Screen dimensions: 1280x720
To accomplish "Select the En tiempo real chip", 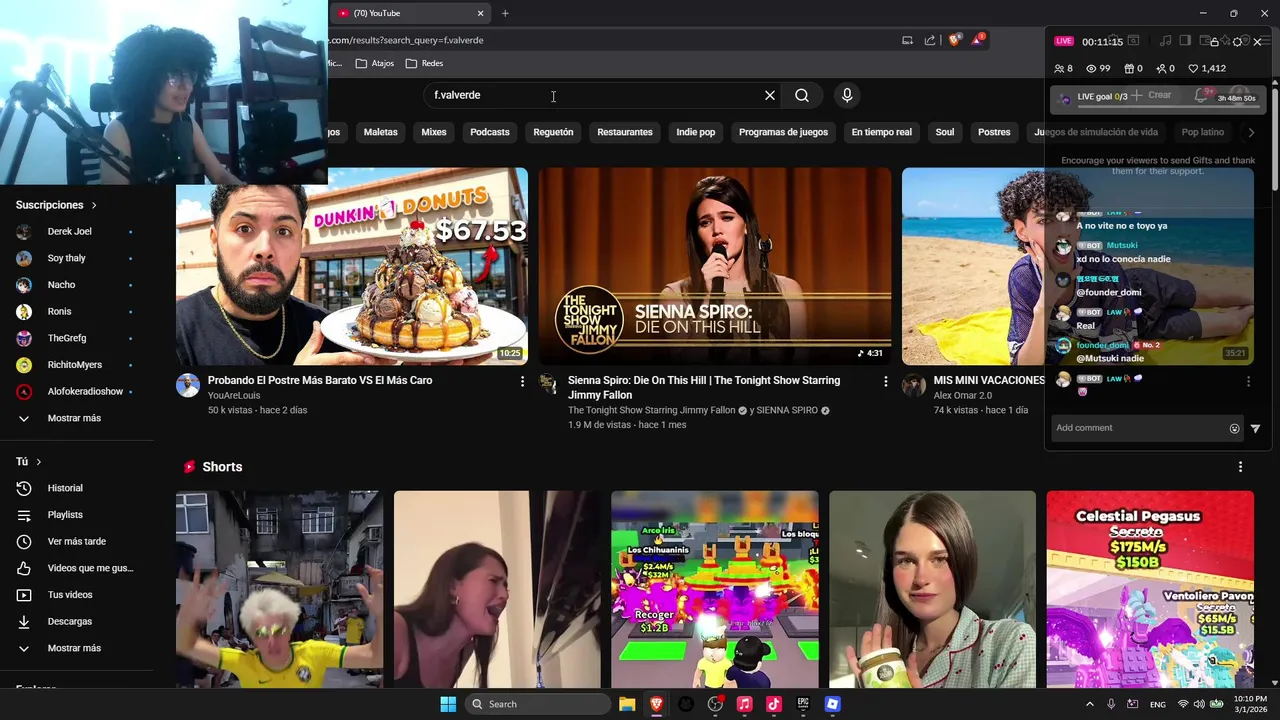I will pyautogui.click(x=882, y=132).
